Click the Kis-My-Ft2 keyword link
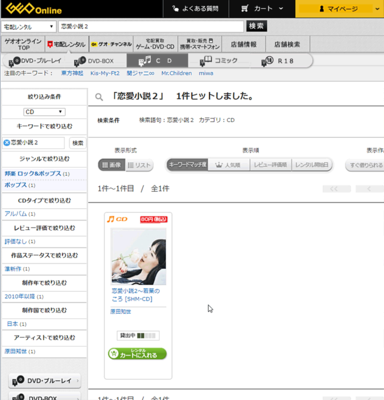Screen dimensions: 384x400 (105, 73)
